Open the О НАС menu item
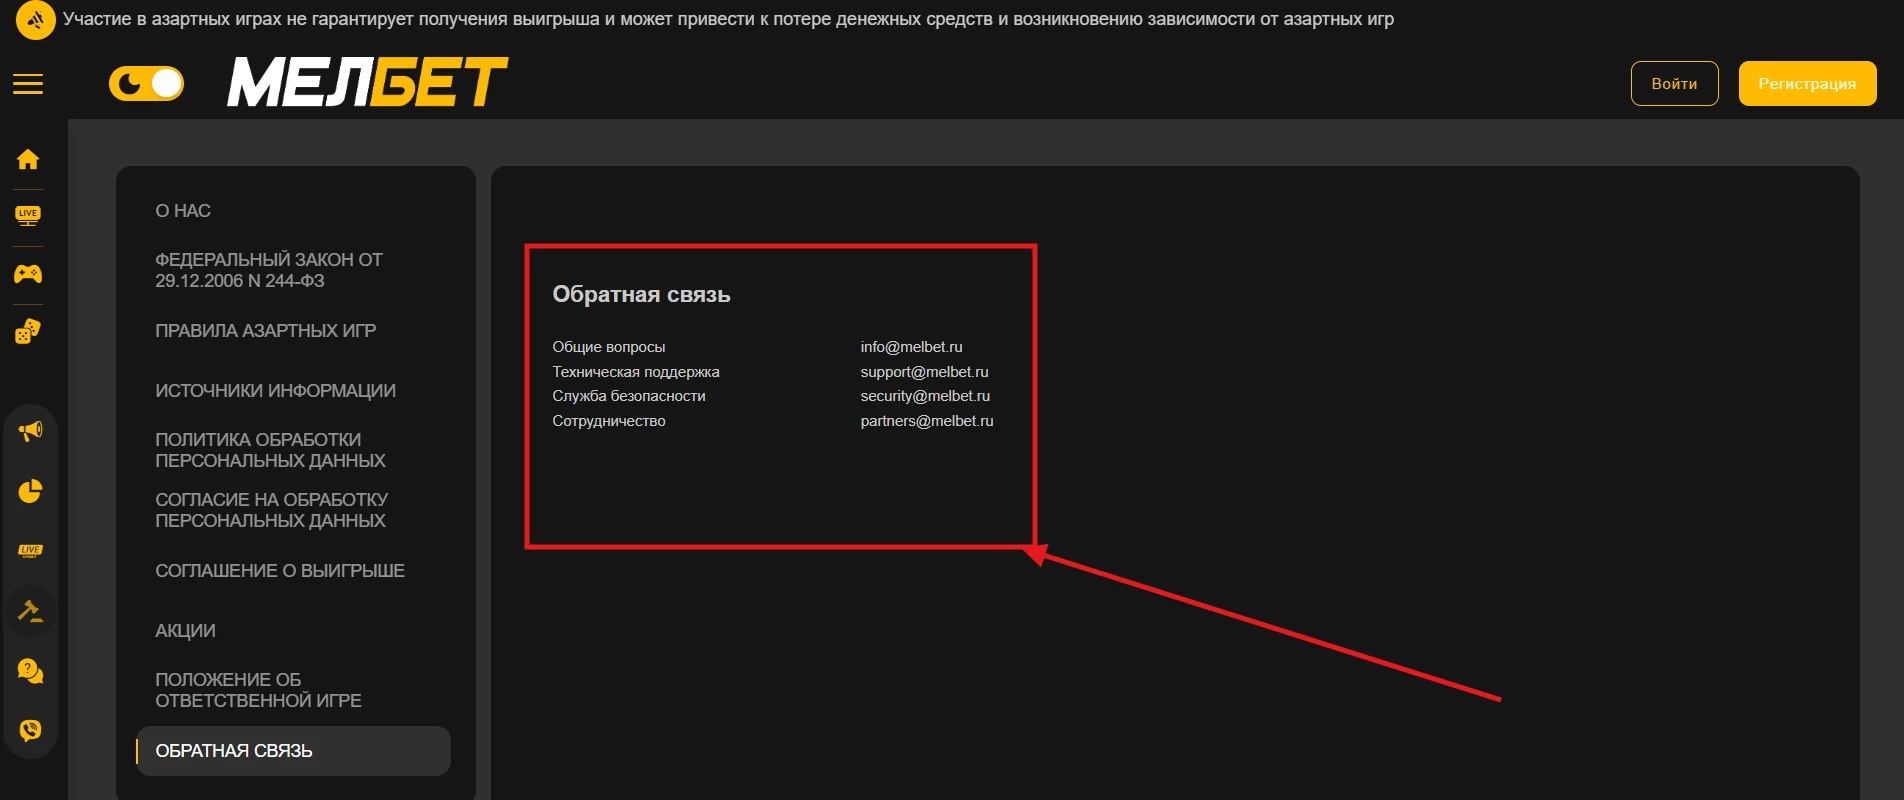 183,211
